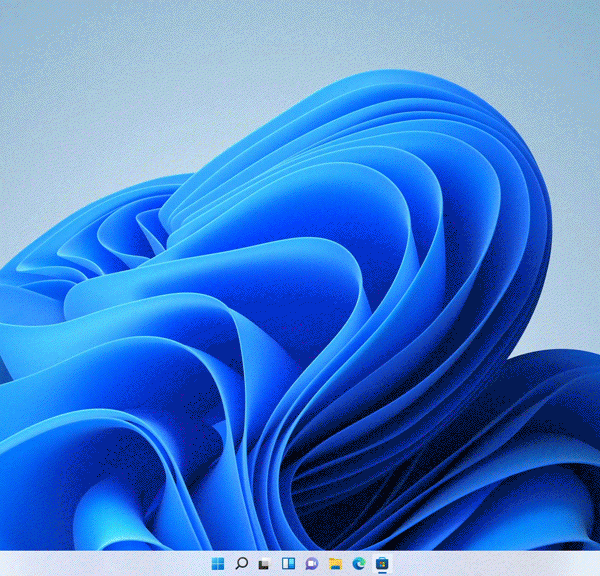
Task: Launch Teams Chat from the taskbar
Action: click(311, 564)
